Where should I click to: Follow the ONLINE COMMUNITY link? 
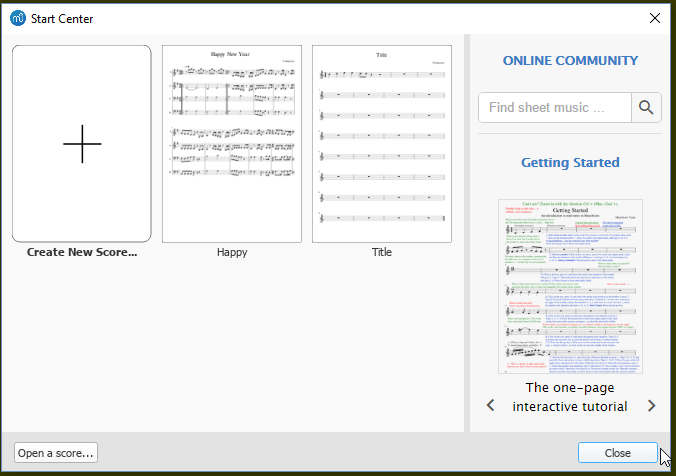[570, 61]
